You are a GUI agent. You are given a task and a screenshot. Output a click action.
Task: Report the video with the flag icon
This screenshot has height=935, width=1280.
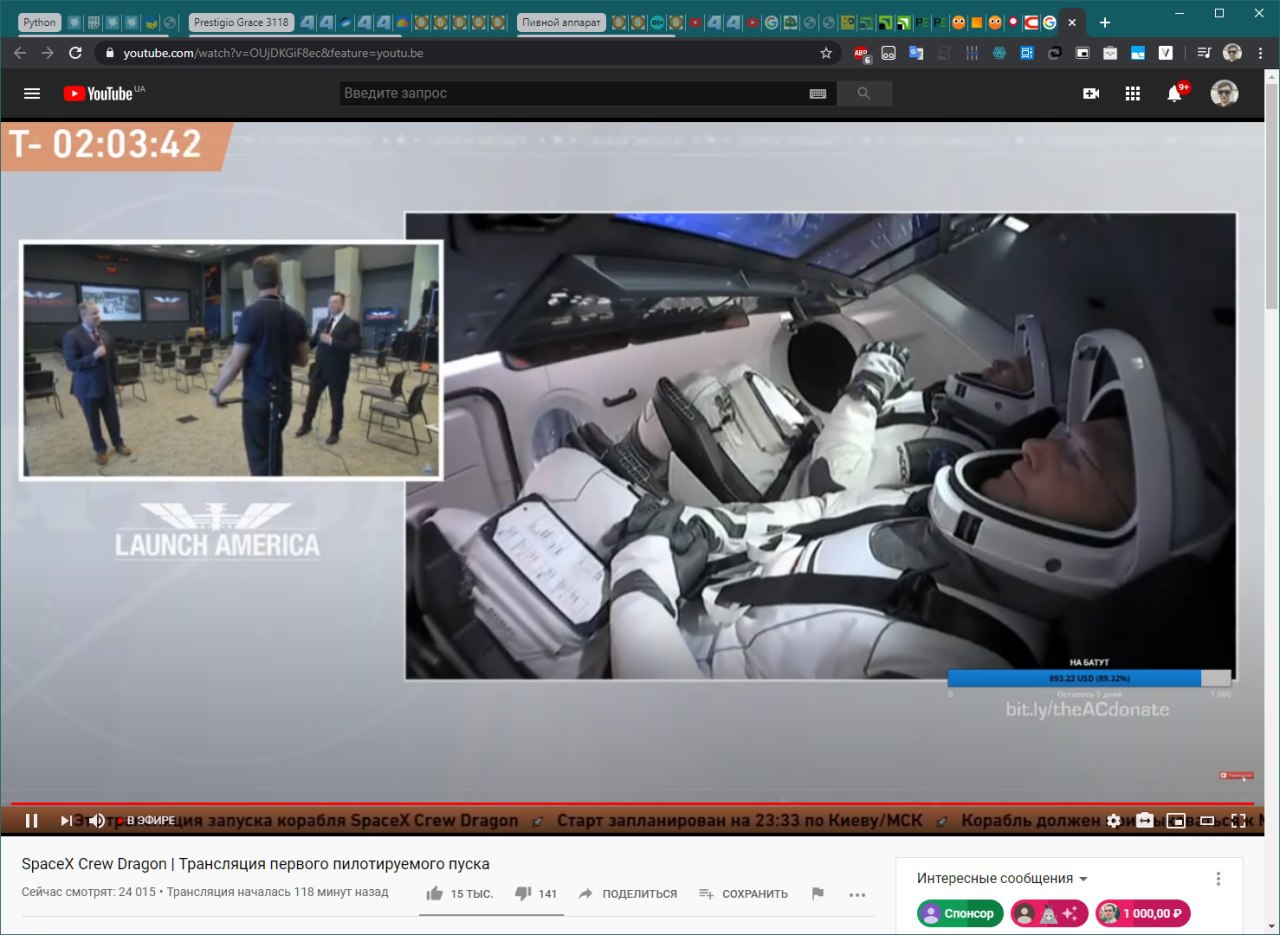pos(818,893)
